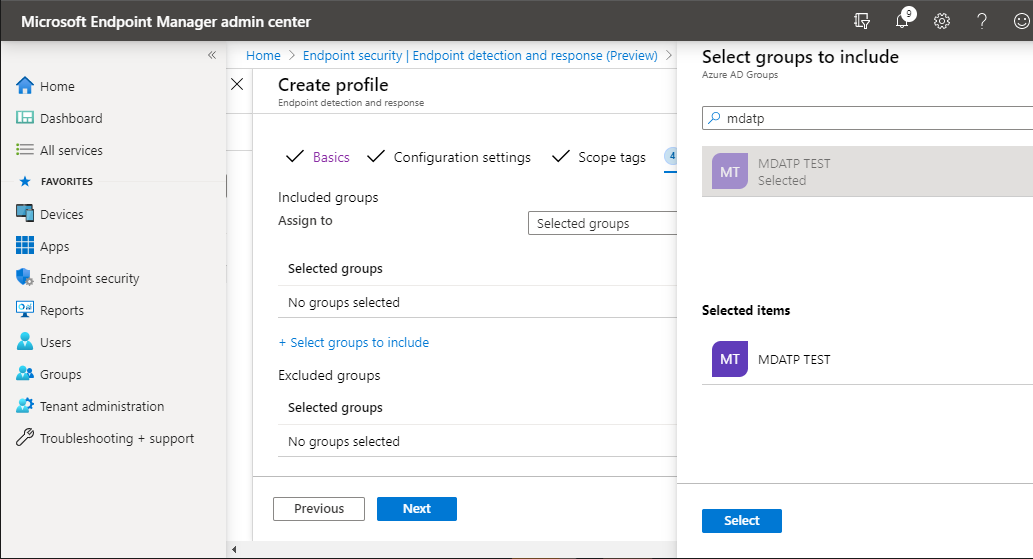Viewport: 1033px width, 559px height.
Task: Open Devices in the navigation menu
Action: coord(62,214)
